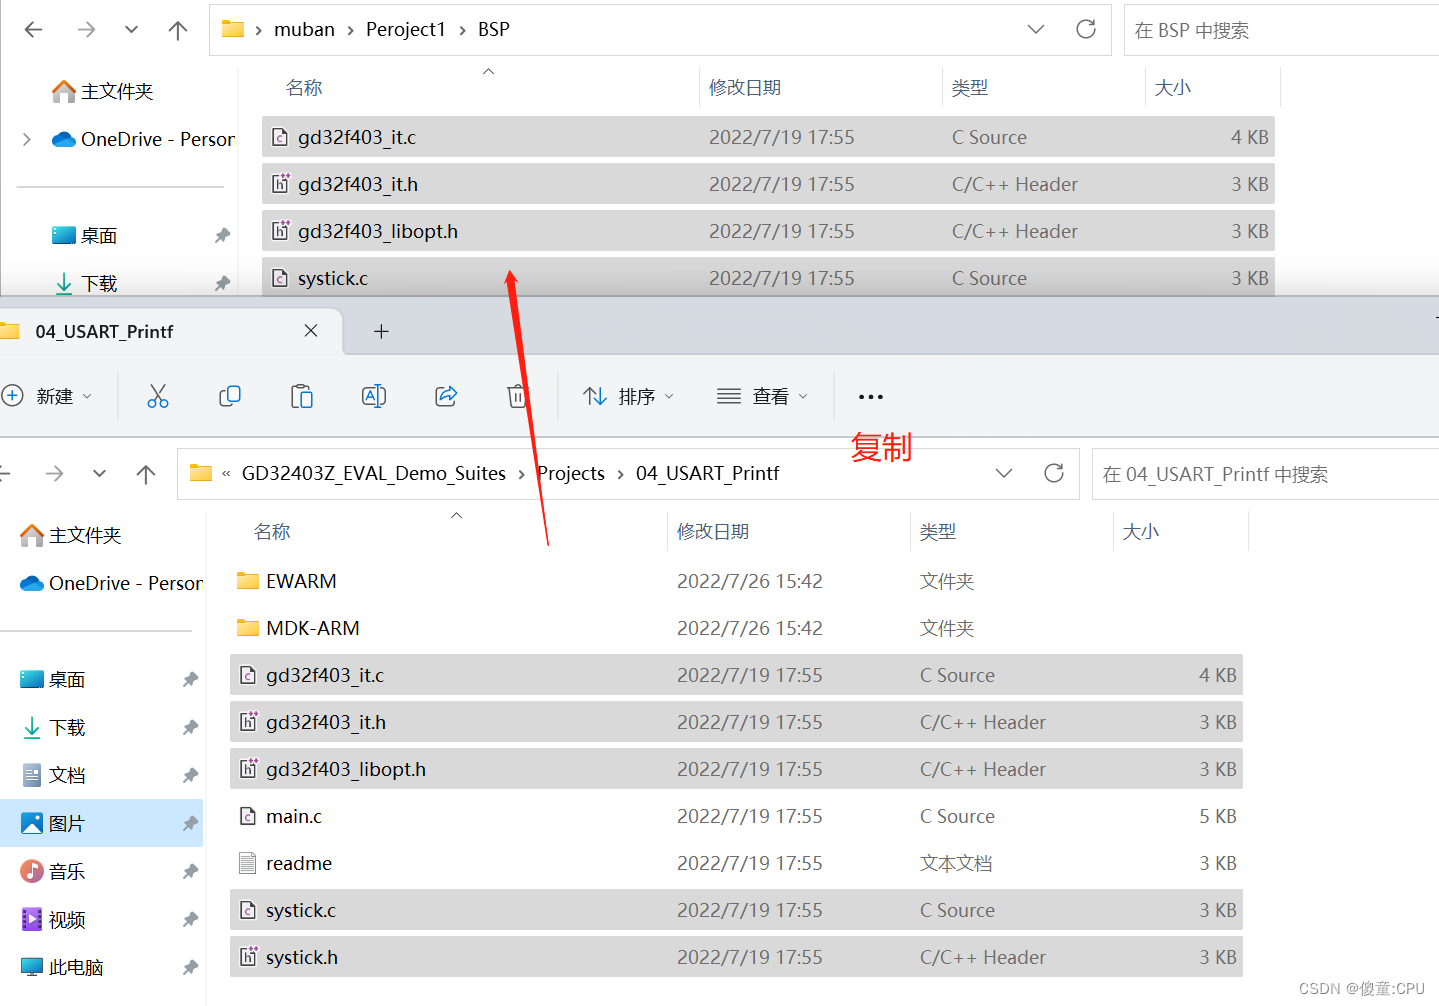This screenshot has width=1439, height=1006.
Task: Select the MDK-ARM folder
Action: [x=736, y=628]
